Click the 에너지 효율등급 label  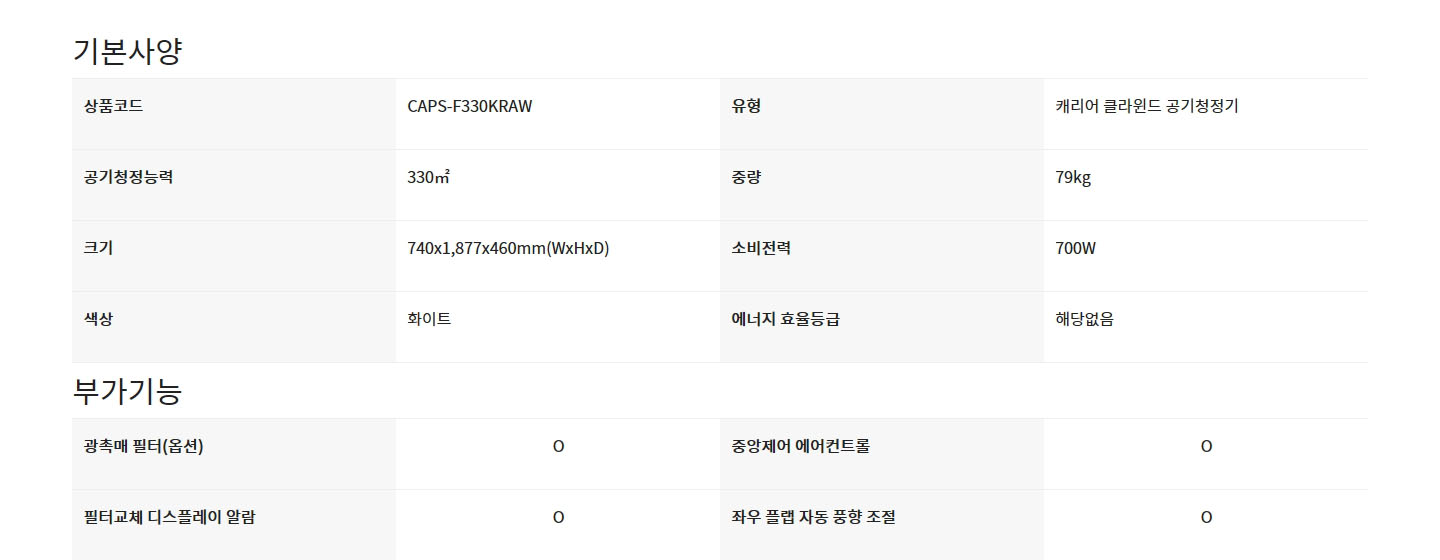point(785,319)
